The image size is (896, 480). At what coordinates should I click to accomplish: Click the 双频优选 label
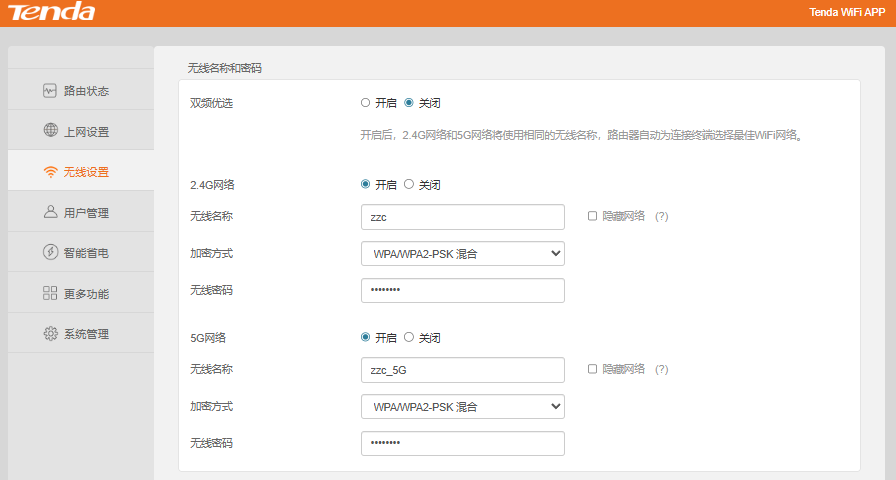click(211, 103)
